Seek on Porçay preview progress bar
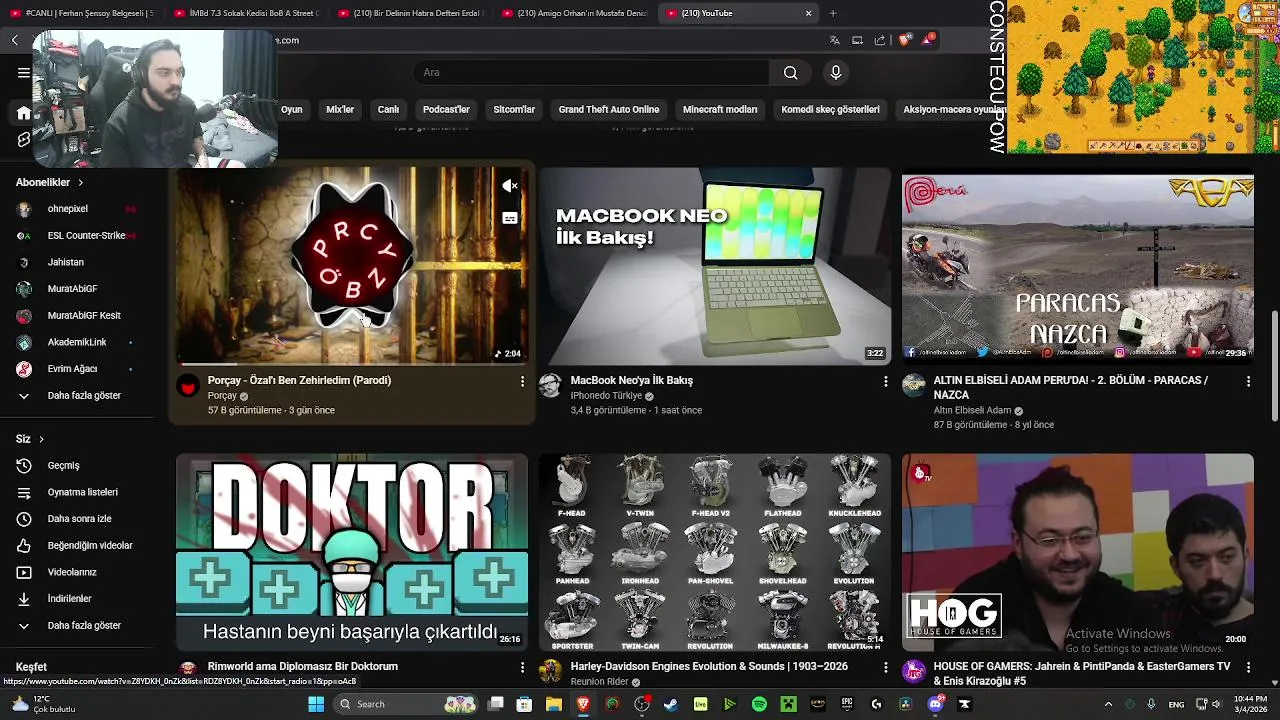 pos(352,363)
